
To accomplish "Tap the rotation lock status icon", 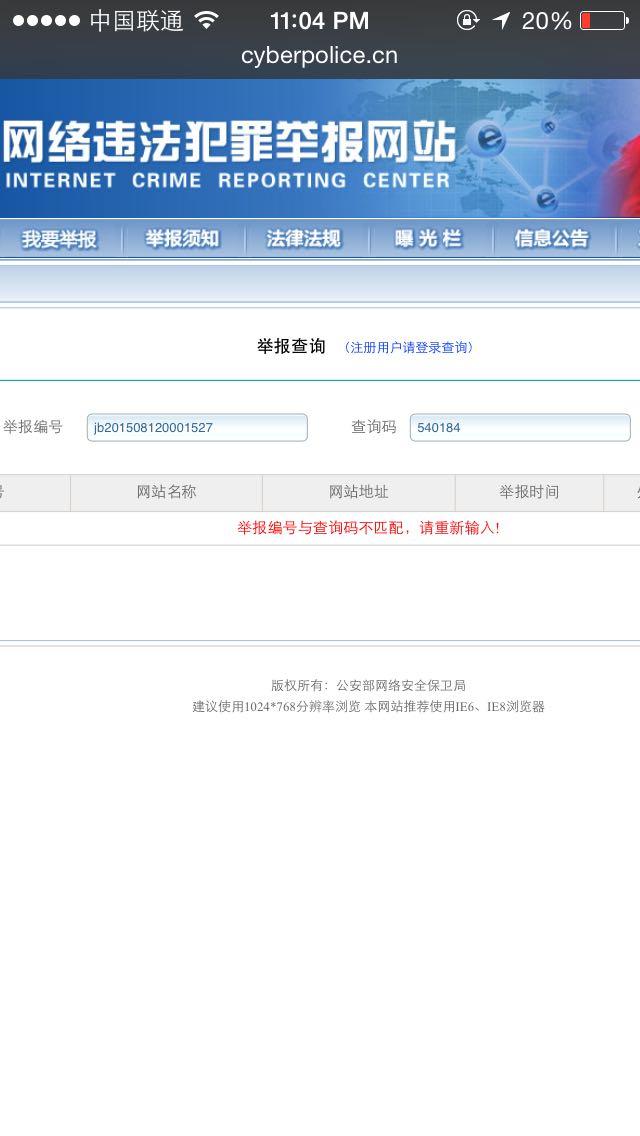I will coord(467,20).
